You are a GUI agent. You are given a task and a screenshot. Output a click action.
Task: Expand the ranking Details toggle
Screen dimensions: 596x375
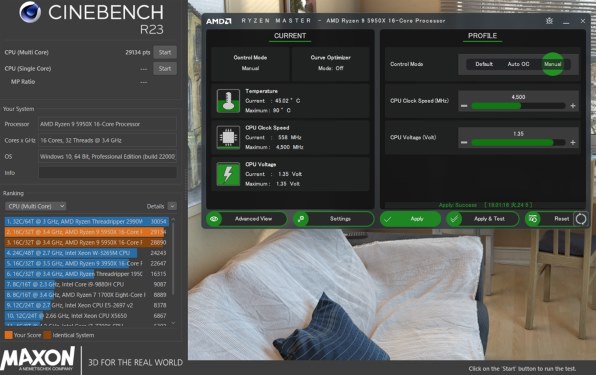172,206
